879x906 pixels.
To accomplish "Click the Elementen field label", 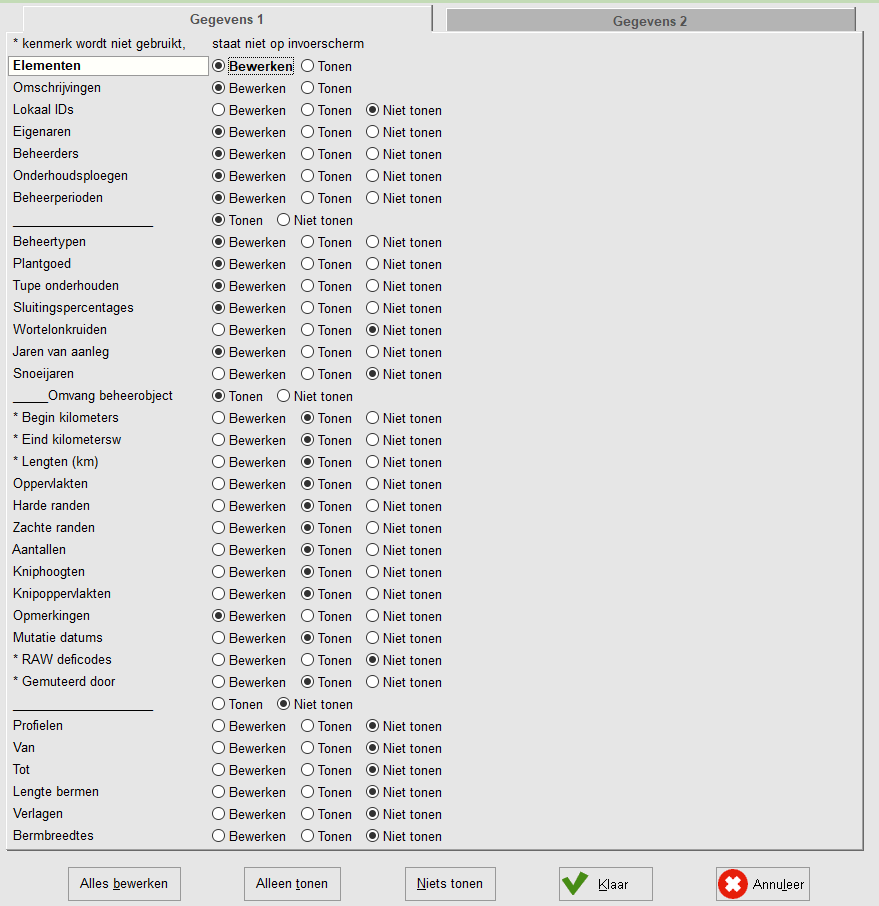I will pos(108,66).
